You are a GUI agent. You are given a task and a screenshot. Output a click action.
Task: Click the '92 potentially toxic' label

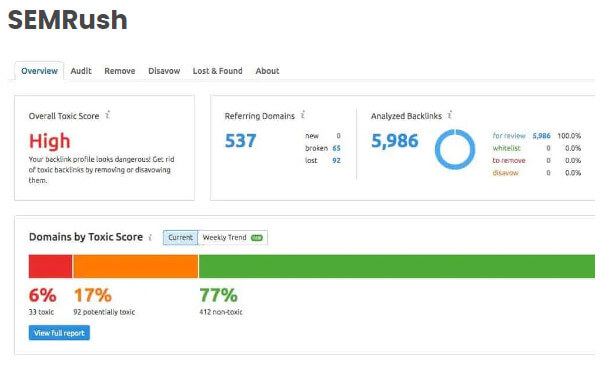pos(104,312)
